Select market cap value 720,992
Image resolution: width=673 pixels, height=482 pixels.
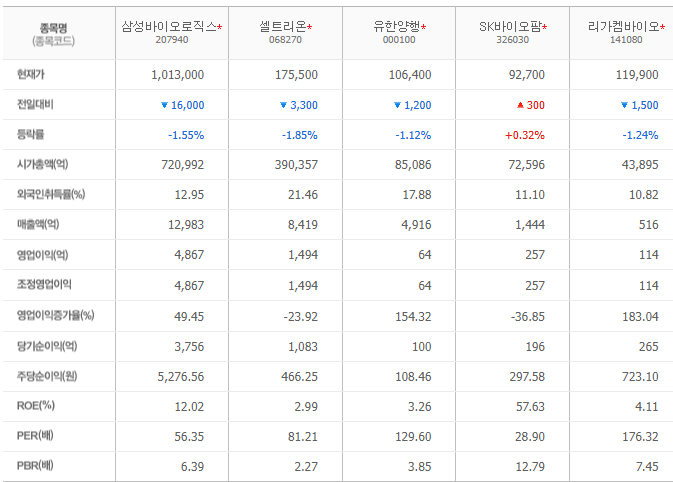183,165
